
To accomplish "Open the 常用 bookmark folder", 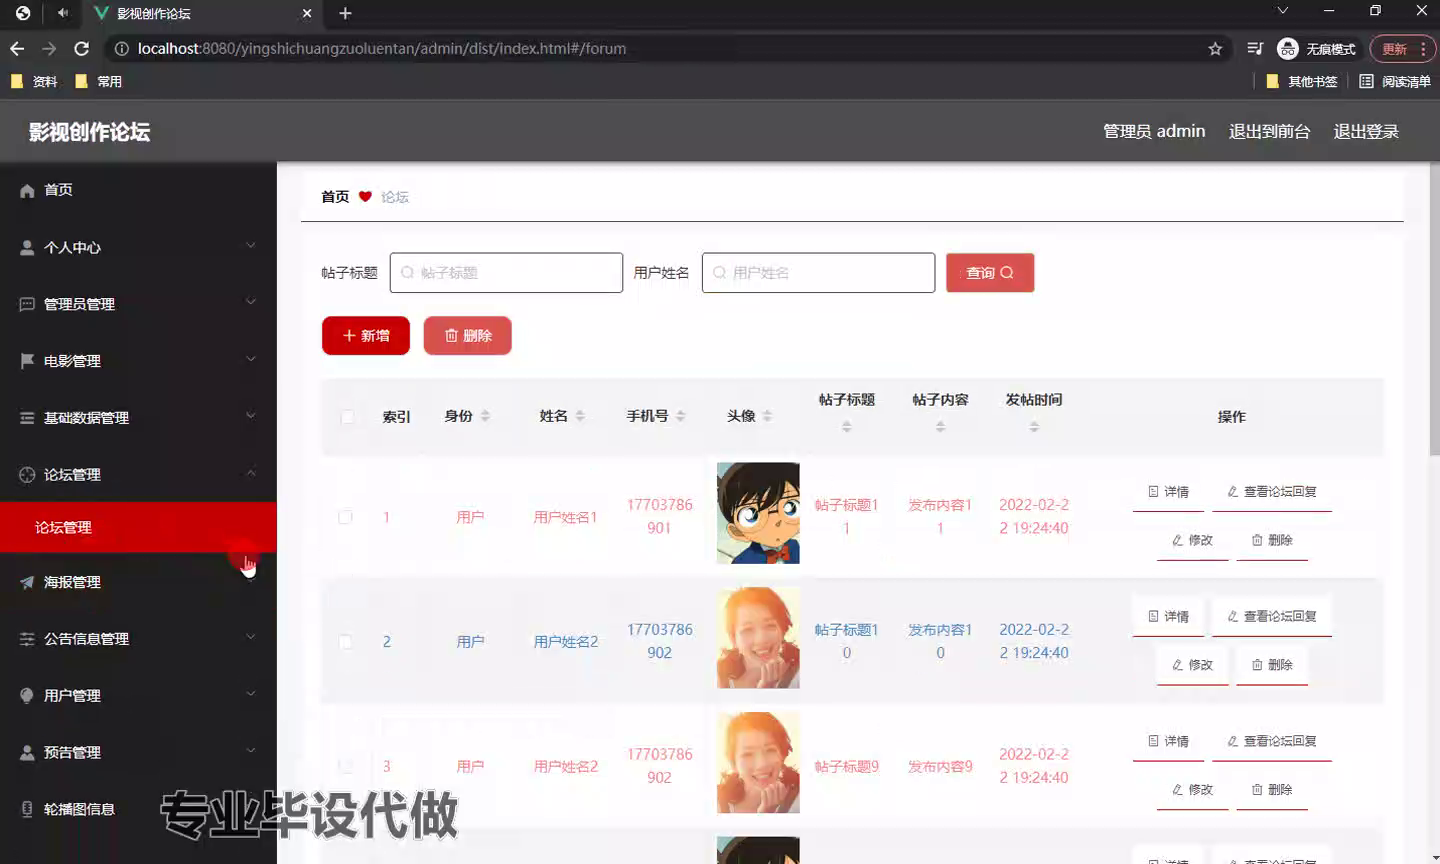I will point(98,82).
